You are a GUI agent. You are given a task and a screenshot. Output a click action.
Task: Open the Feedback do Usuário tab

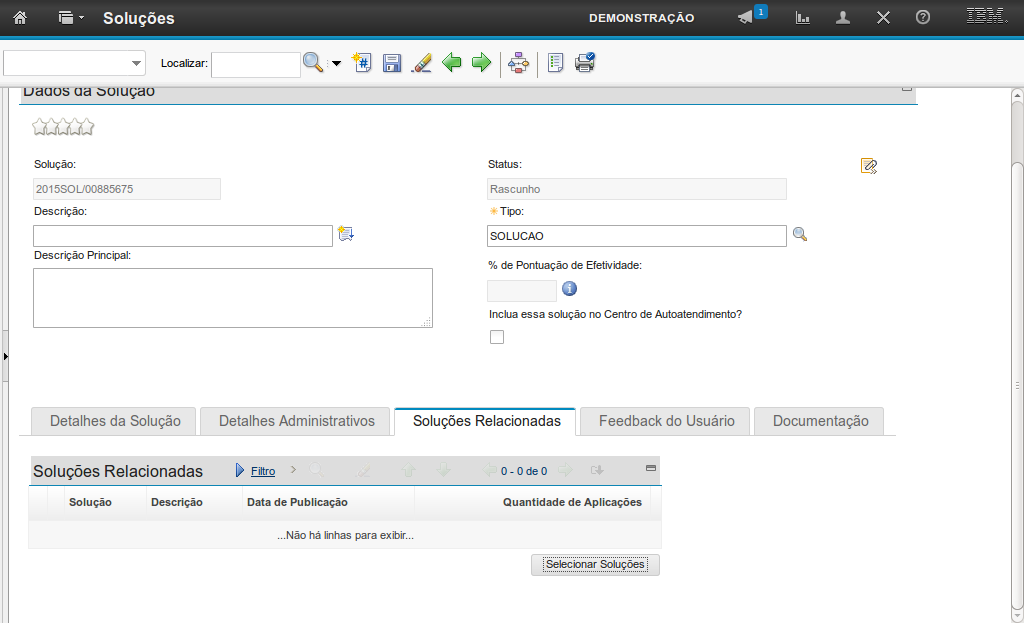(666, 421)
